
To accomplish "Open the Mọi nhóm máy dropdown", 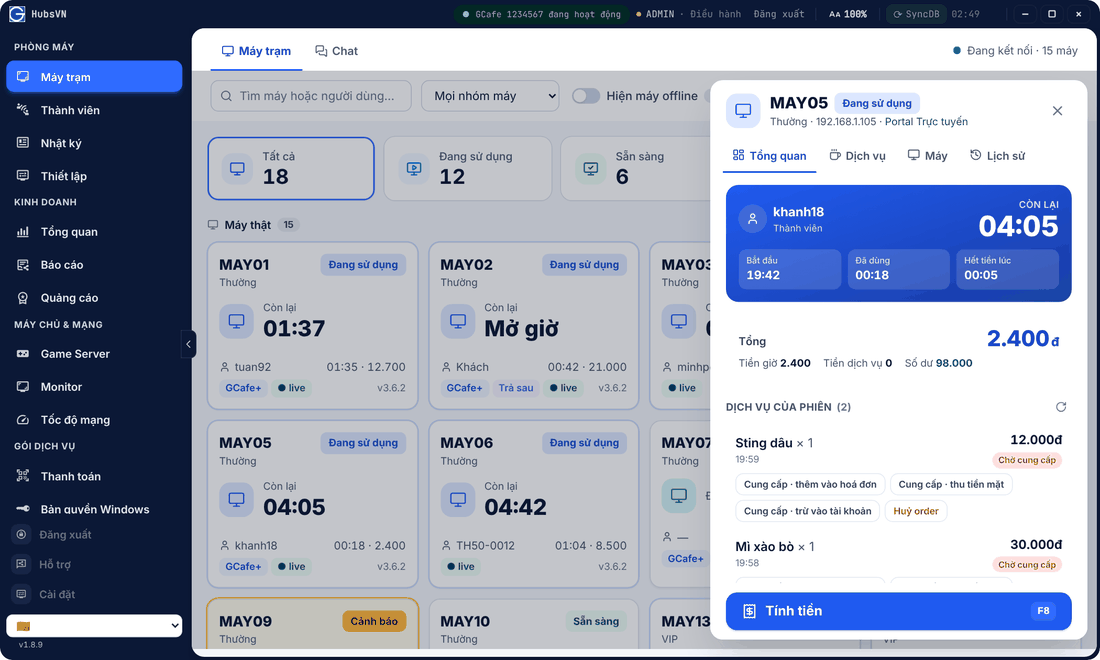I will (490, 96).
